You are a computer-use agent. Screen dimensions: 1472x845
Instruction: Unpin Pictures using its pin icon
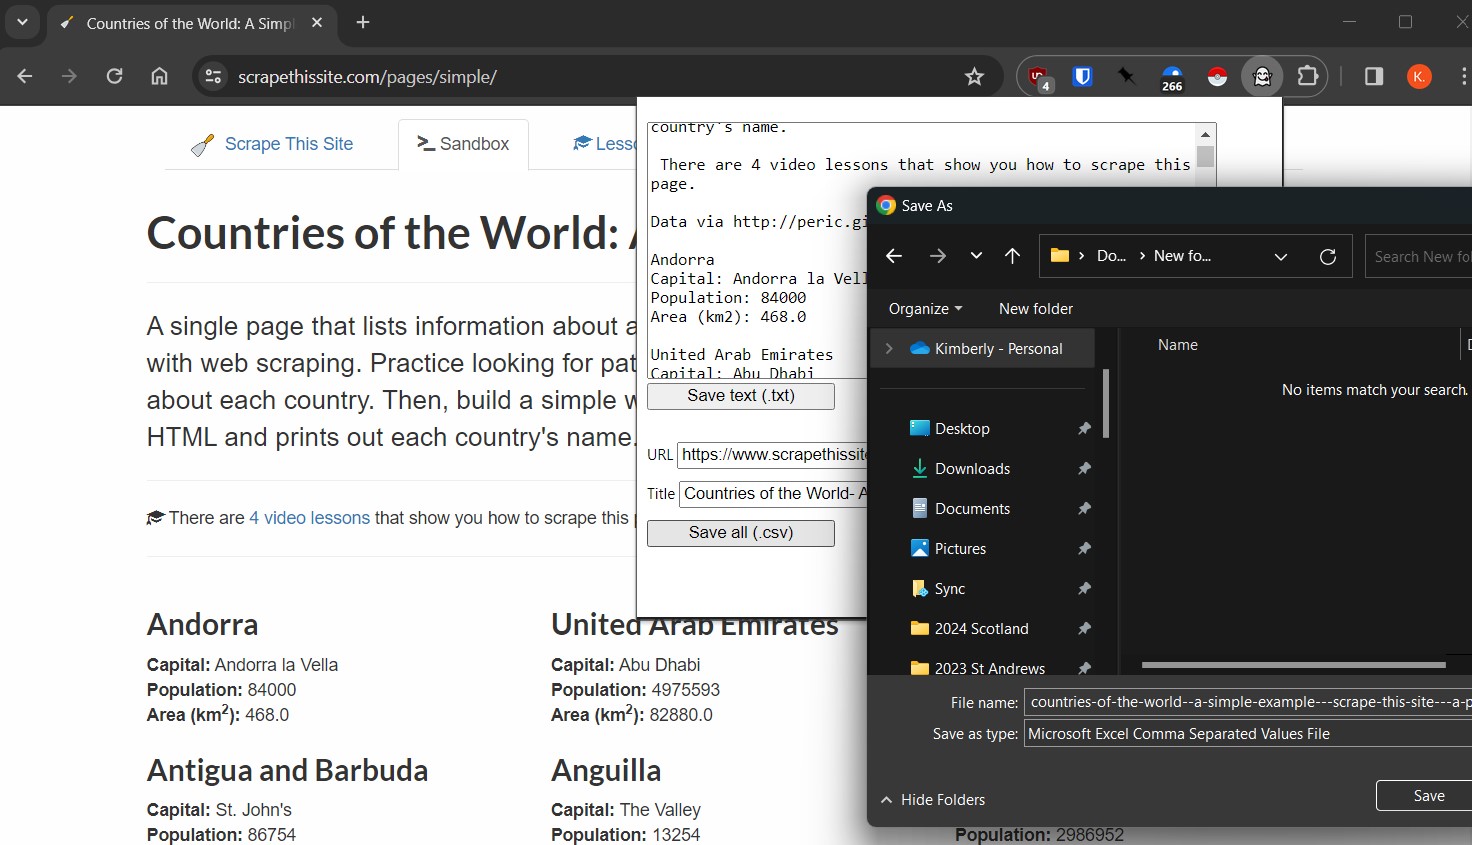point(1084,549)
